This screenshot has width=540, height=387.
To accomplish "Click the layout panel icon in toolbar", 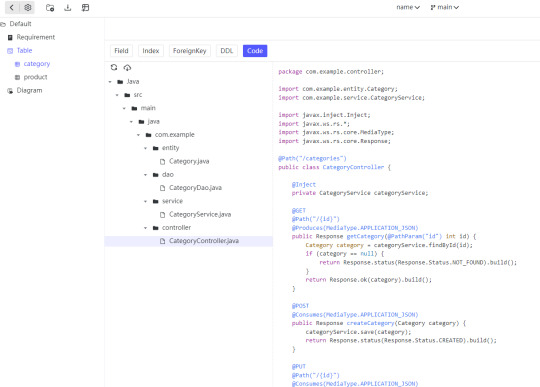I will [x=85, y=8].
